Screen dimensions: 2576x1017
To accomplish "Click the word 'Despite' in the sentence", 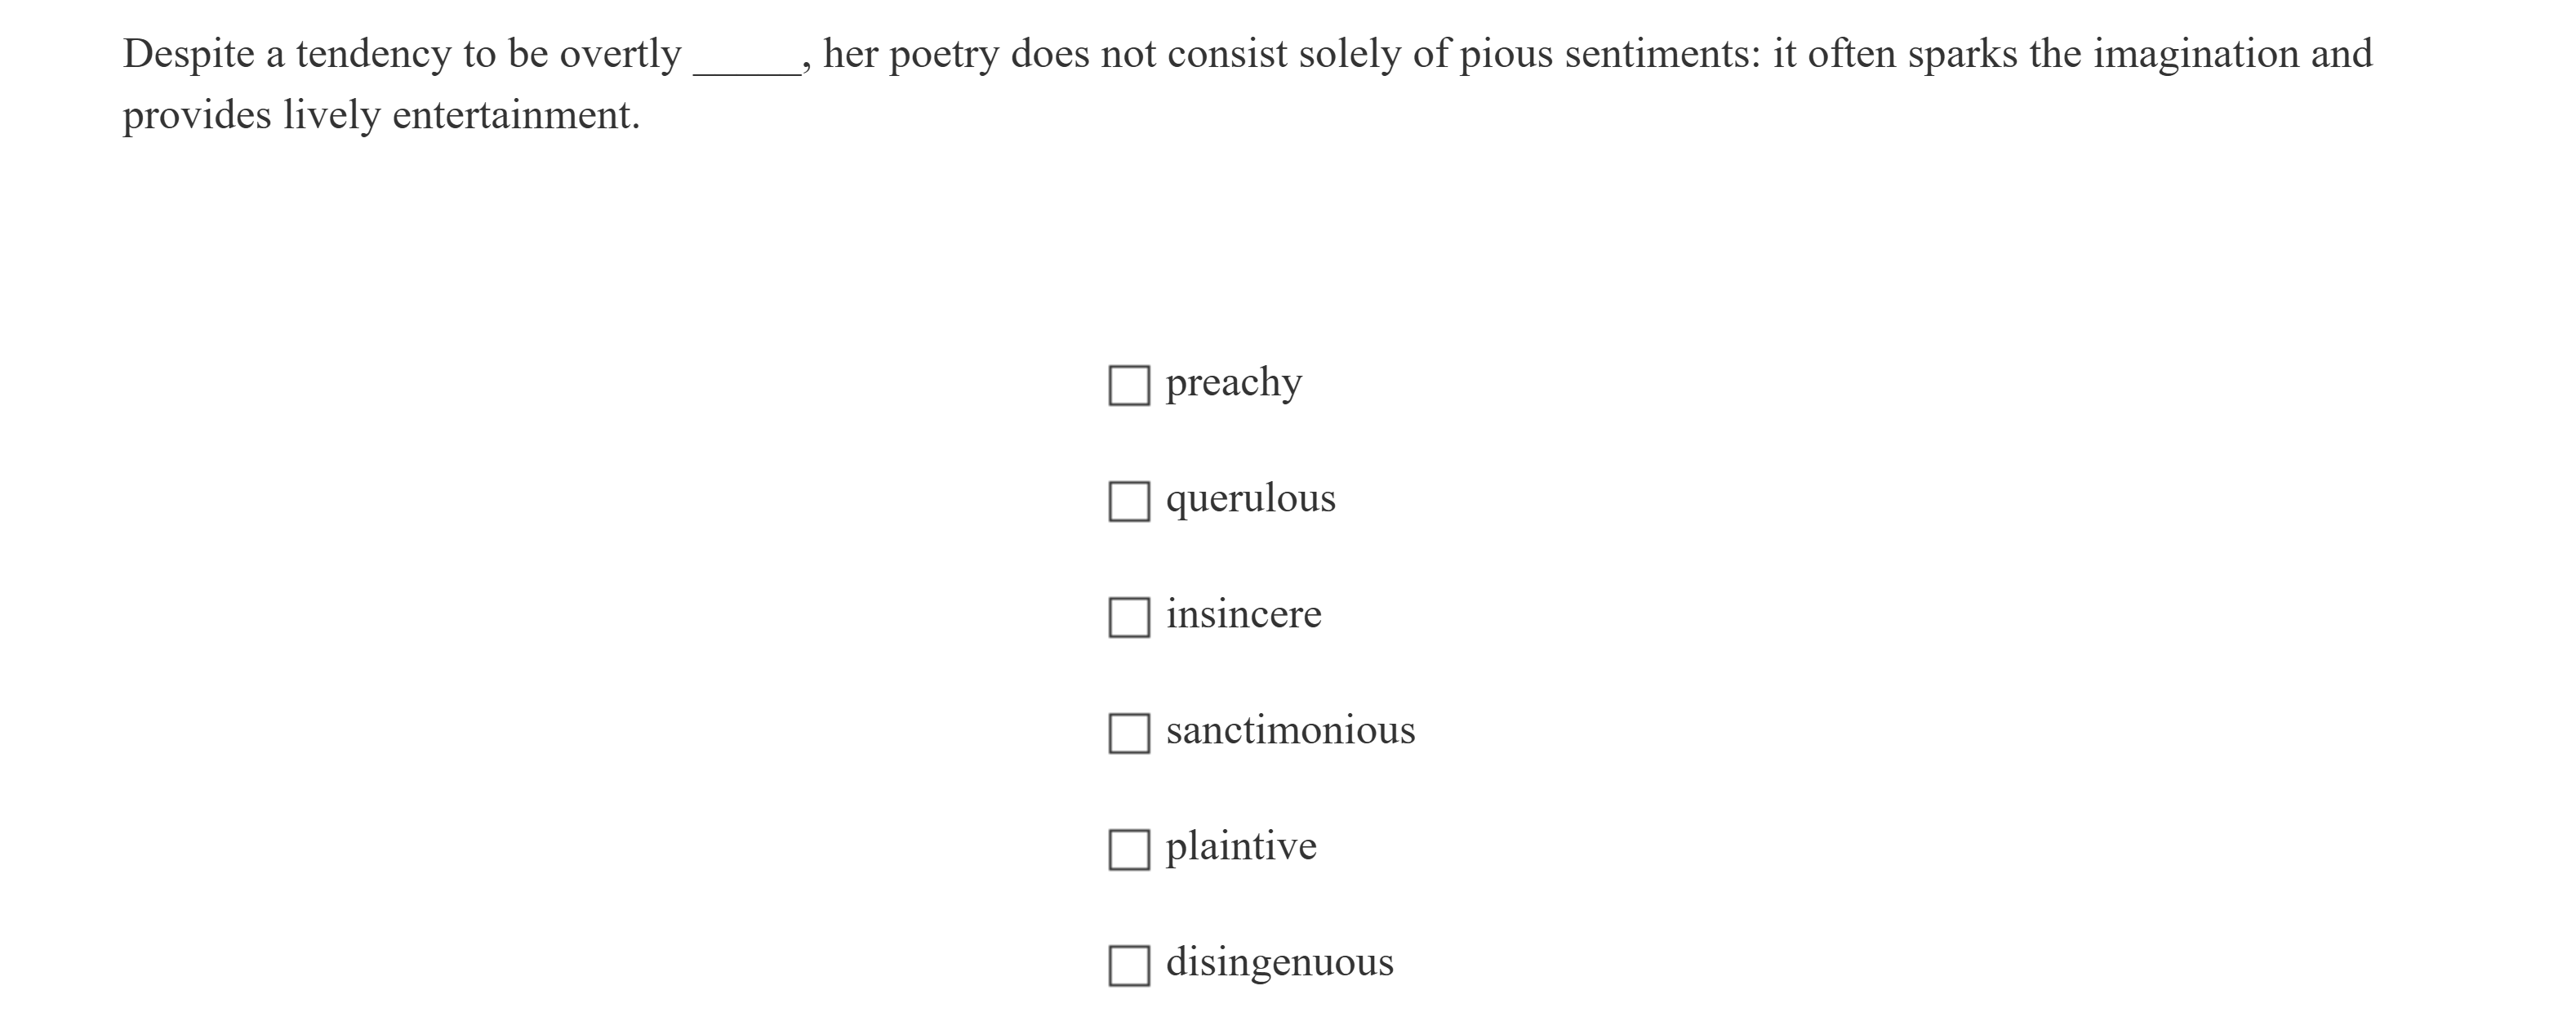I will [189, 54].
